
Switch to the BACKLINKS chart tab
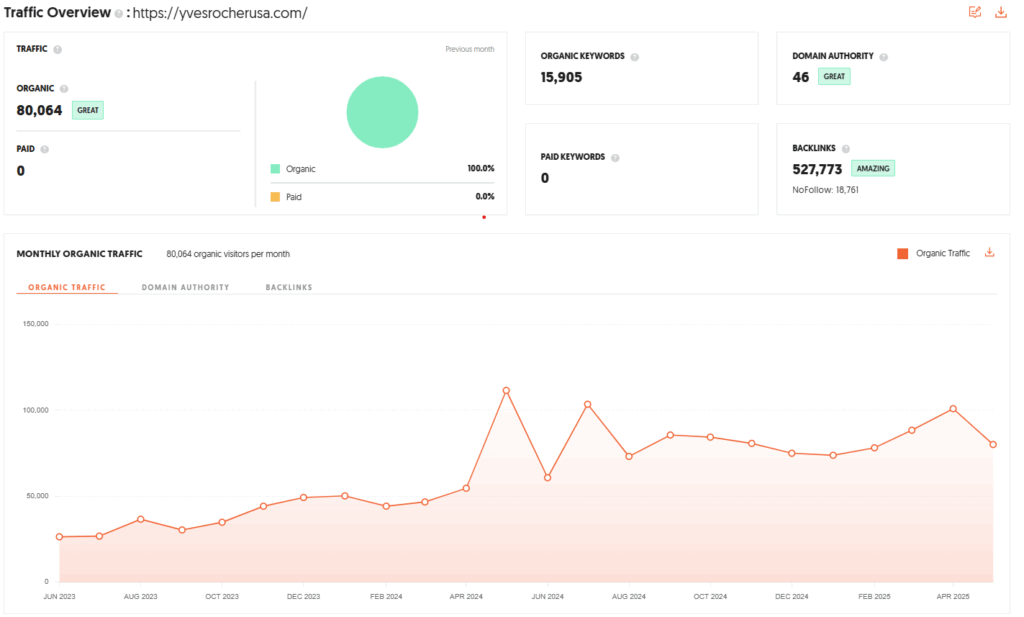point(289,287)
